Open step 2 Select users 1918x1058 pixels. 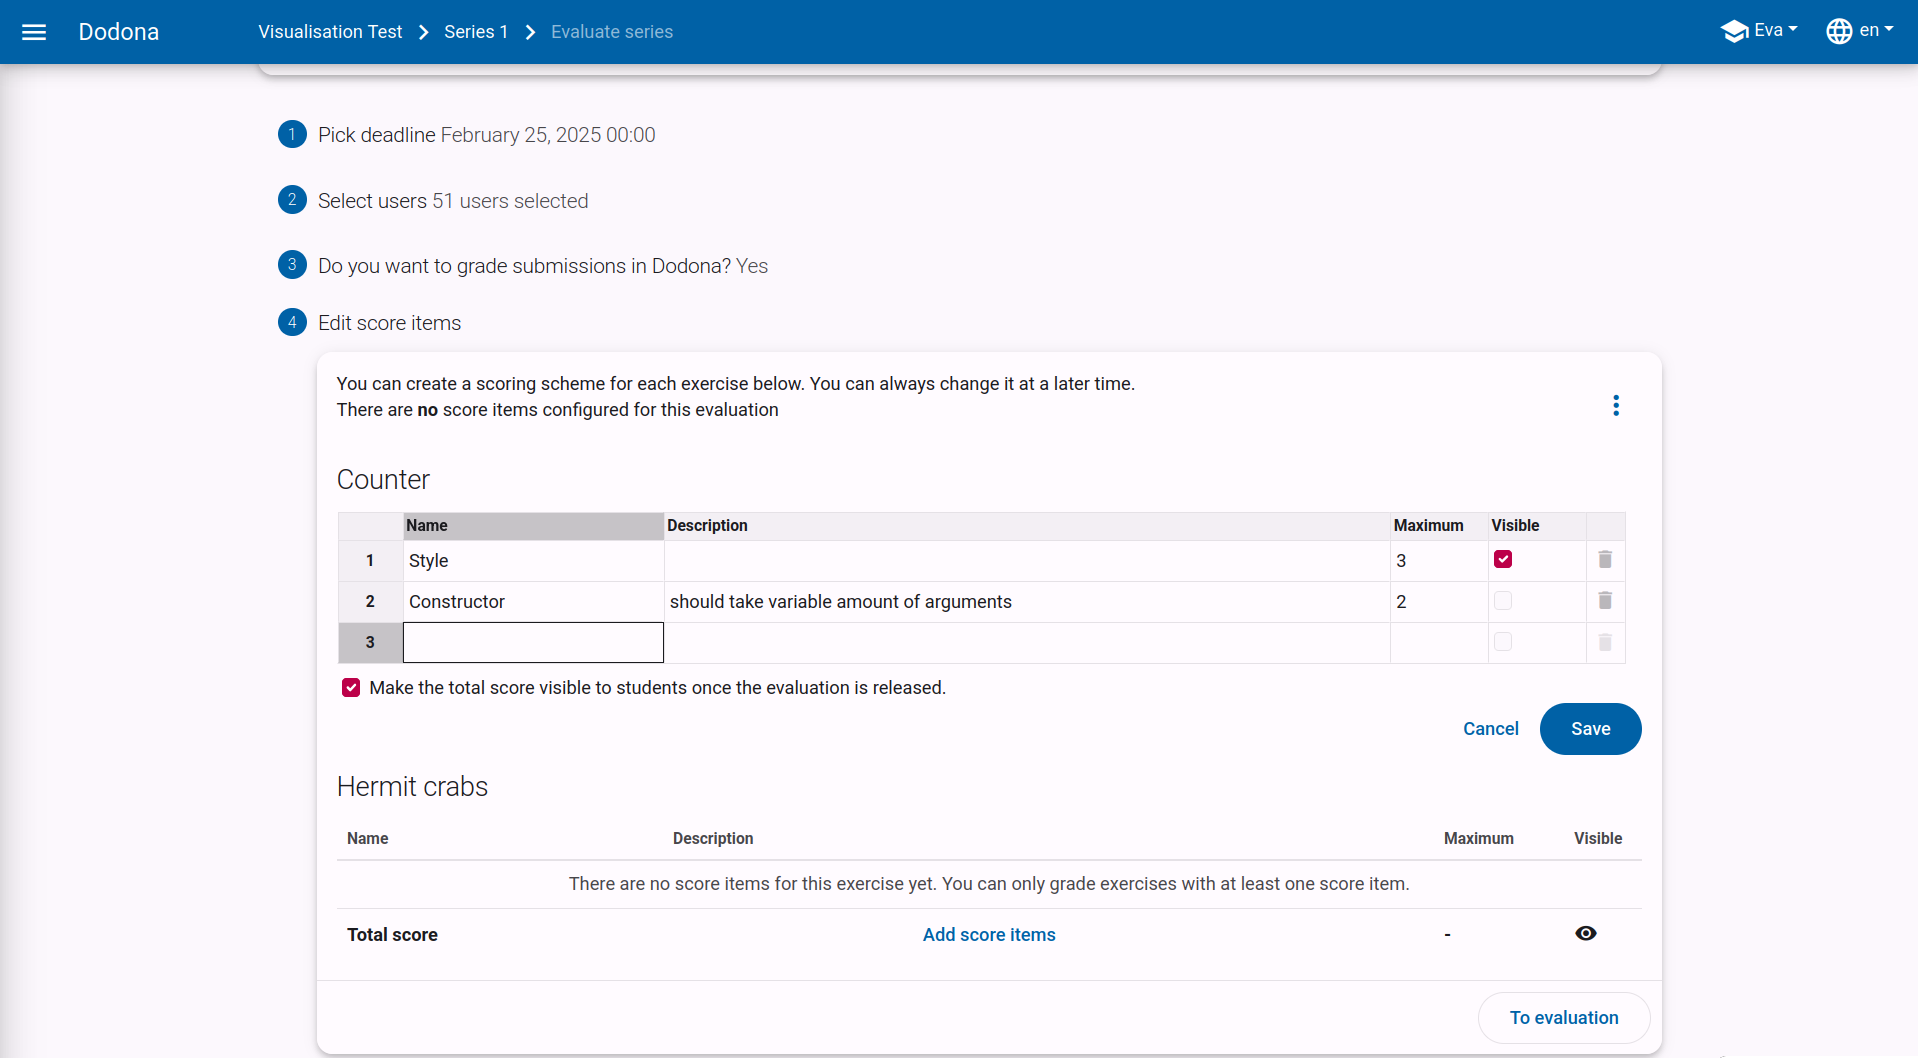pyautogui.click(x=433, y=201)
